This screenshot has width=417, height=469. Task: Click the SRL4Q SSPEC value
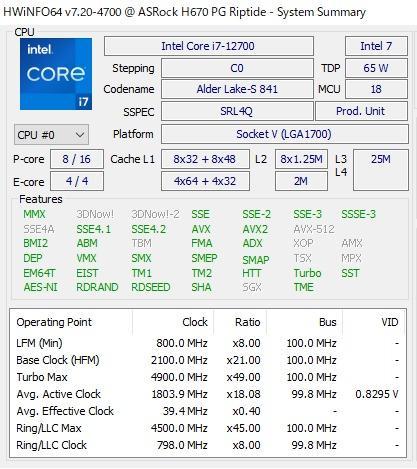point(237,111)
